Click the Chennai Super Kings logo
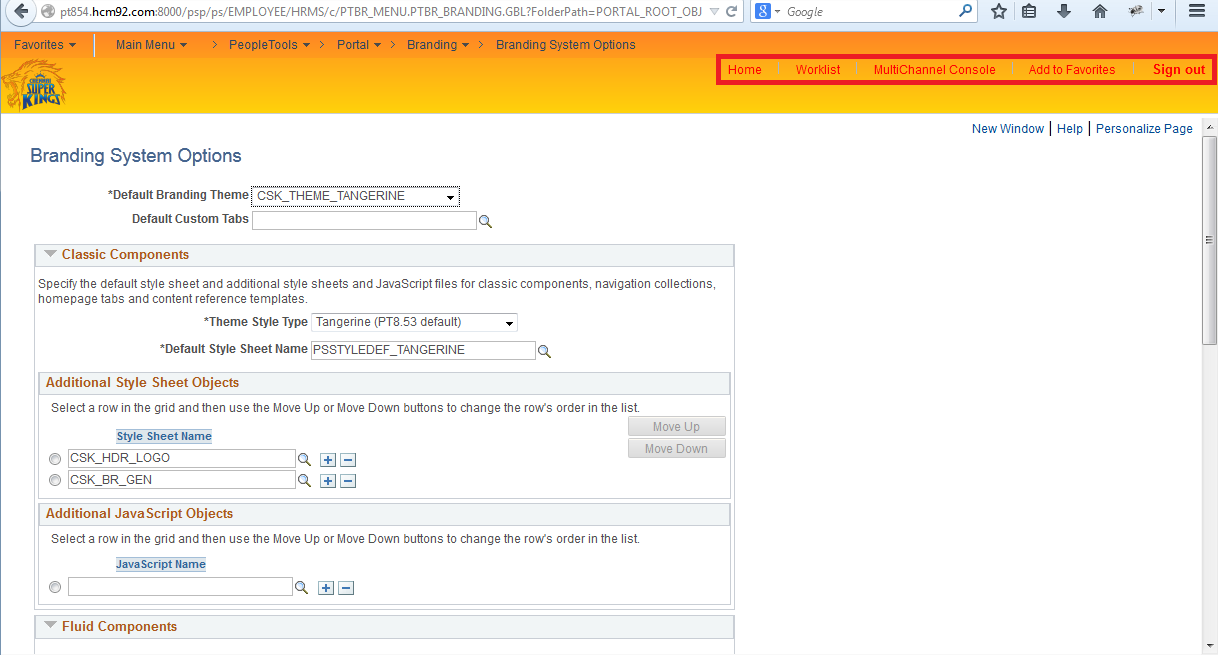 [x=34, y=84]
